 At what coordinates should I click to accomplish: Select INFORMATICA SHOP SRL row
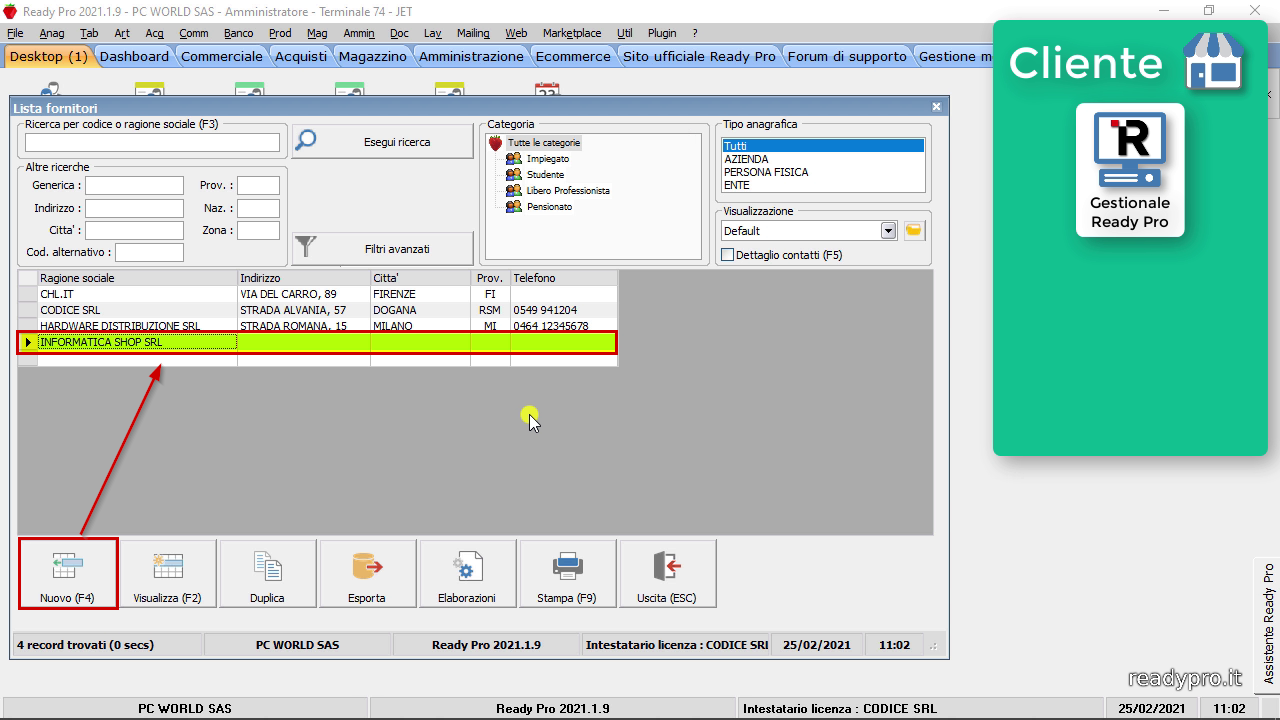pyautogui.click(x=317, y=342)
